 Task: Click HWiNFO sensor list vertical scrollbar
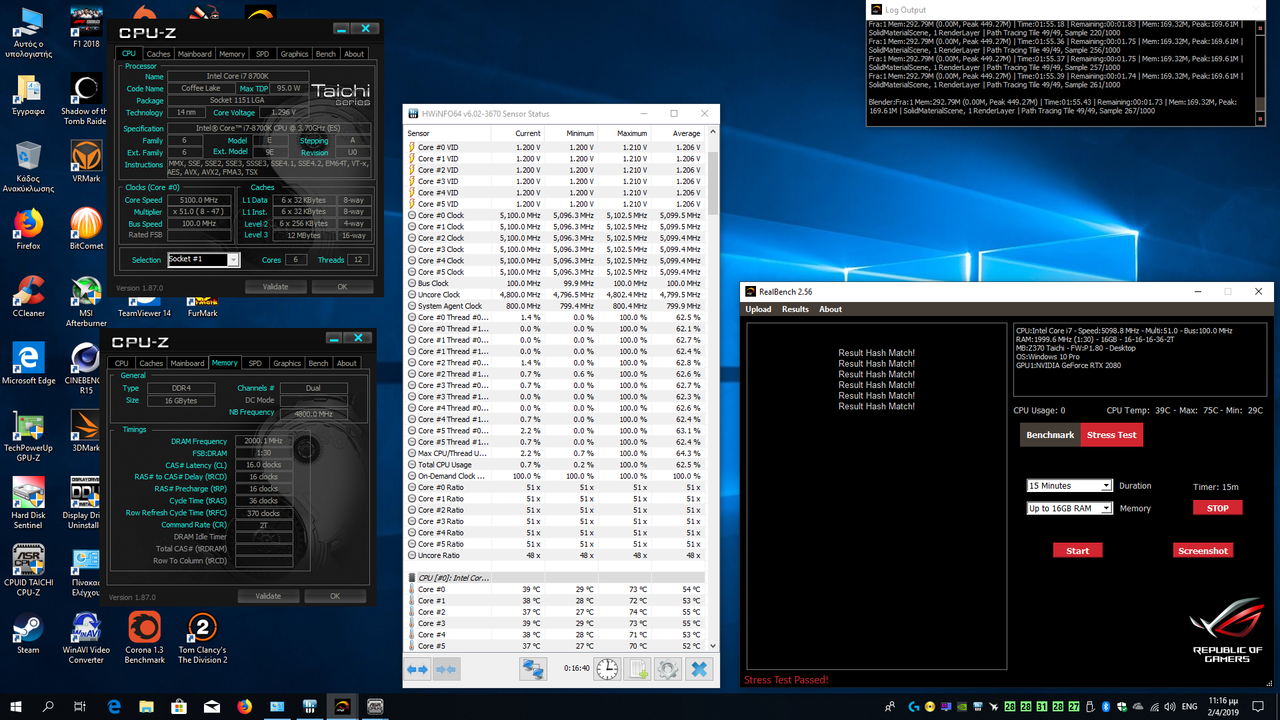(x=713, y=390)
